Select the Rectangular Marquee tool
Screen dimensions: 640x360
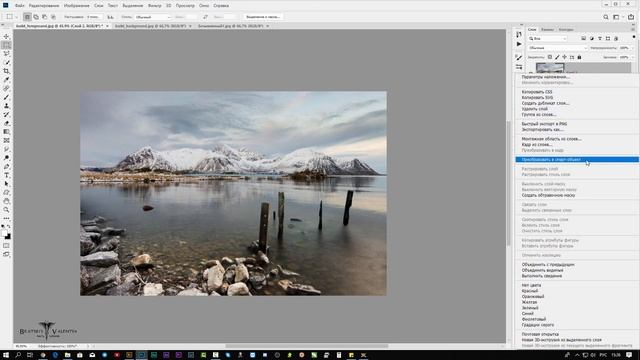point(7,45)
